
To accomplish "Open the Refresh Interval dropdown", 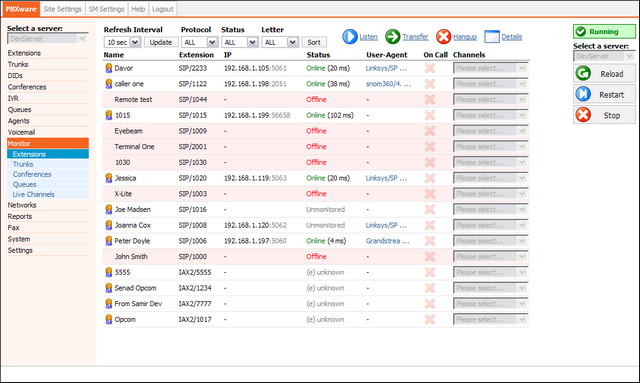I will (123, 42).
